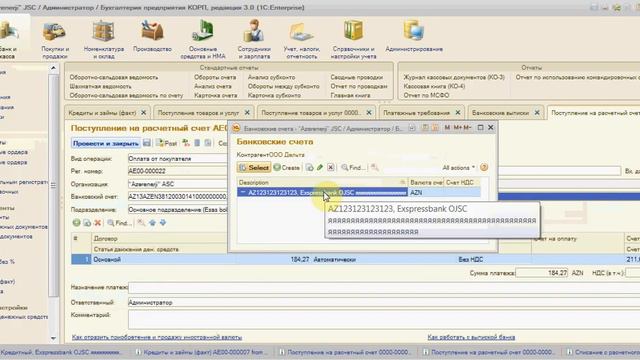Close the Кредиты и займы (факт) tab
This screenshot has width=640, height=360.
(x=143, y=113)
